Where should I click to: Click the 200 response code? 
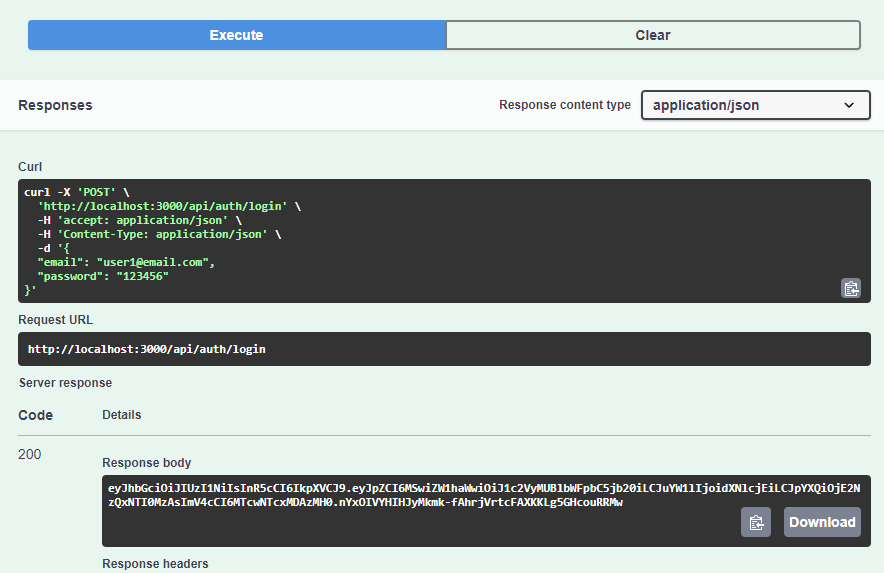(x=29, y=455)
